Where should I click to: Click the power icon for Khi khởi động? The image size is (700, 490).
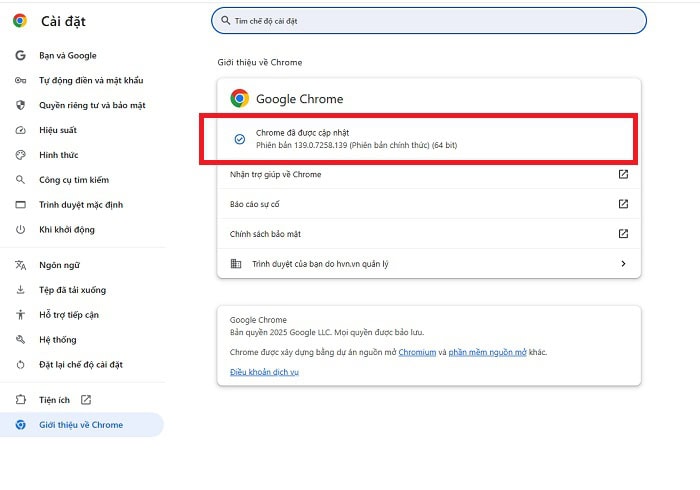[x=21, y=230]
